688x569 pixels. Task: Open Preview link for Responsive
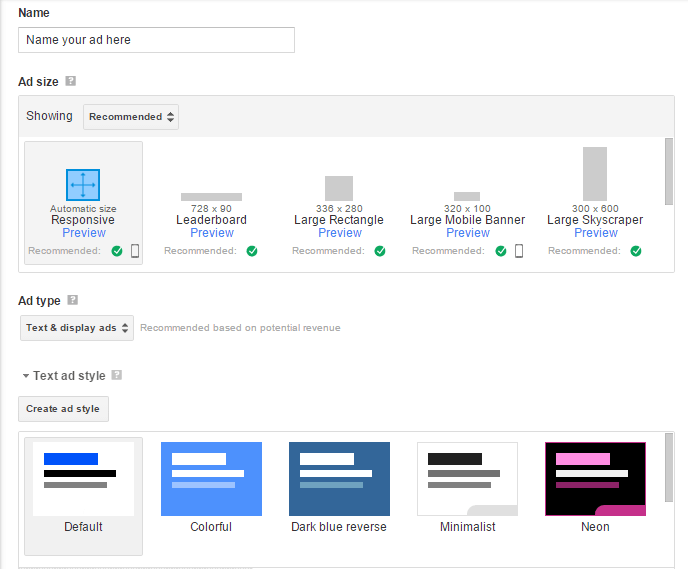click(84, 233)
